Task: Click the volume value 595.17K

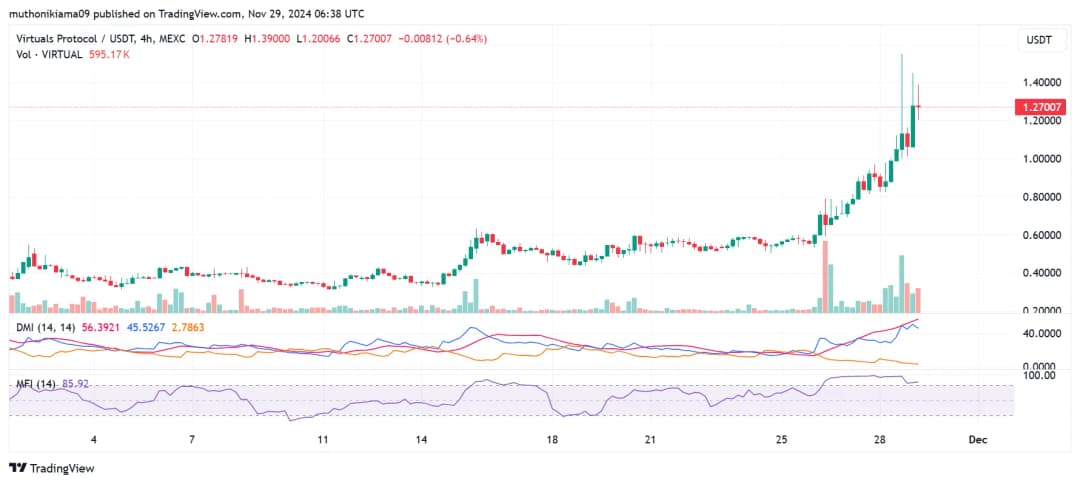Action: coord(109,54)
